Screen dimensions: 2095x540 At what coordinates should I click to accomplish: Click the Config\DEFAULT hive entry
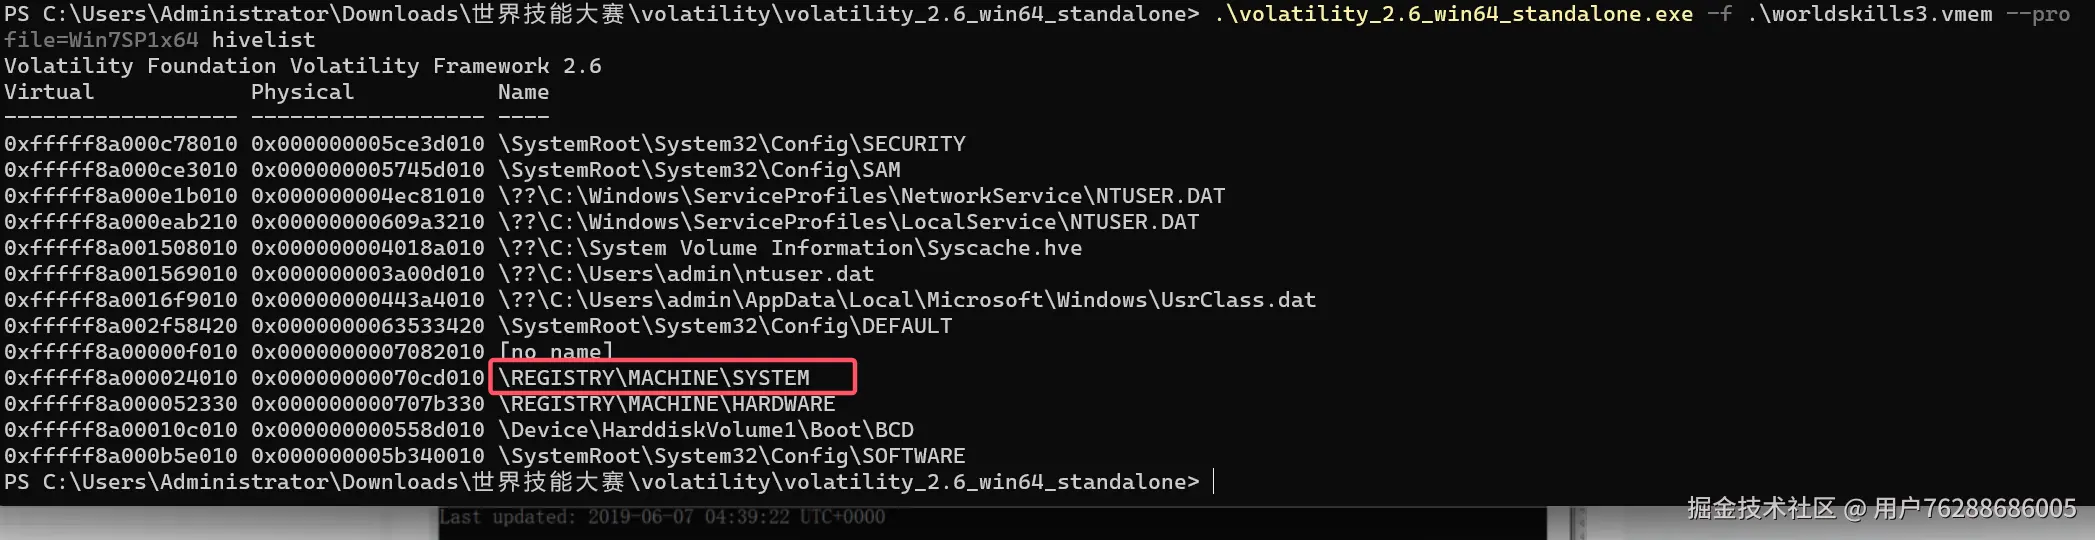coord(725,326)
